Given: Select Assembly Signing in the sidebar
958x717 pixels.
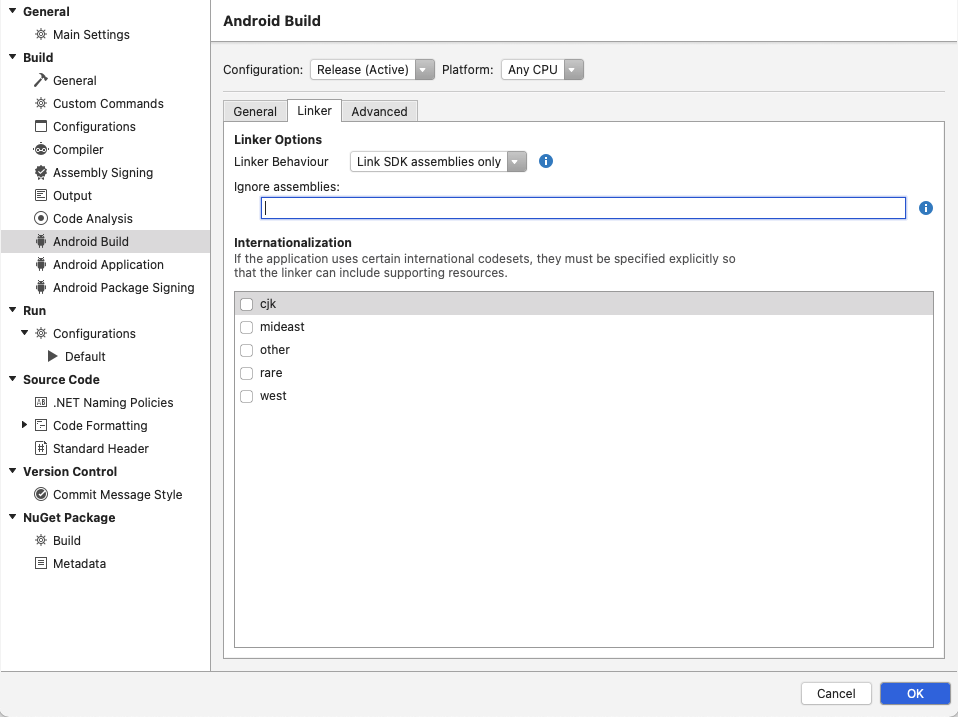Looking at the screenshot, I should point(105,172).
